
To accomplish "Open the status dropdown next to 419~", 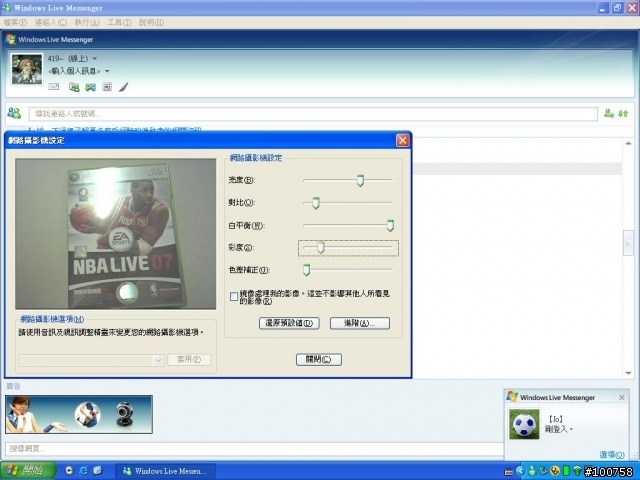I will coord(95,58).
